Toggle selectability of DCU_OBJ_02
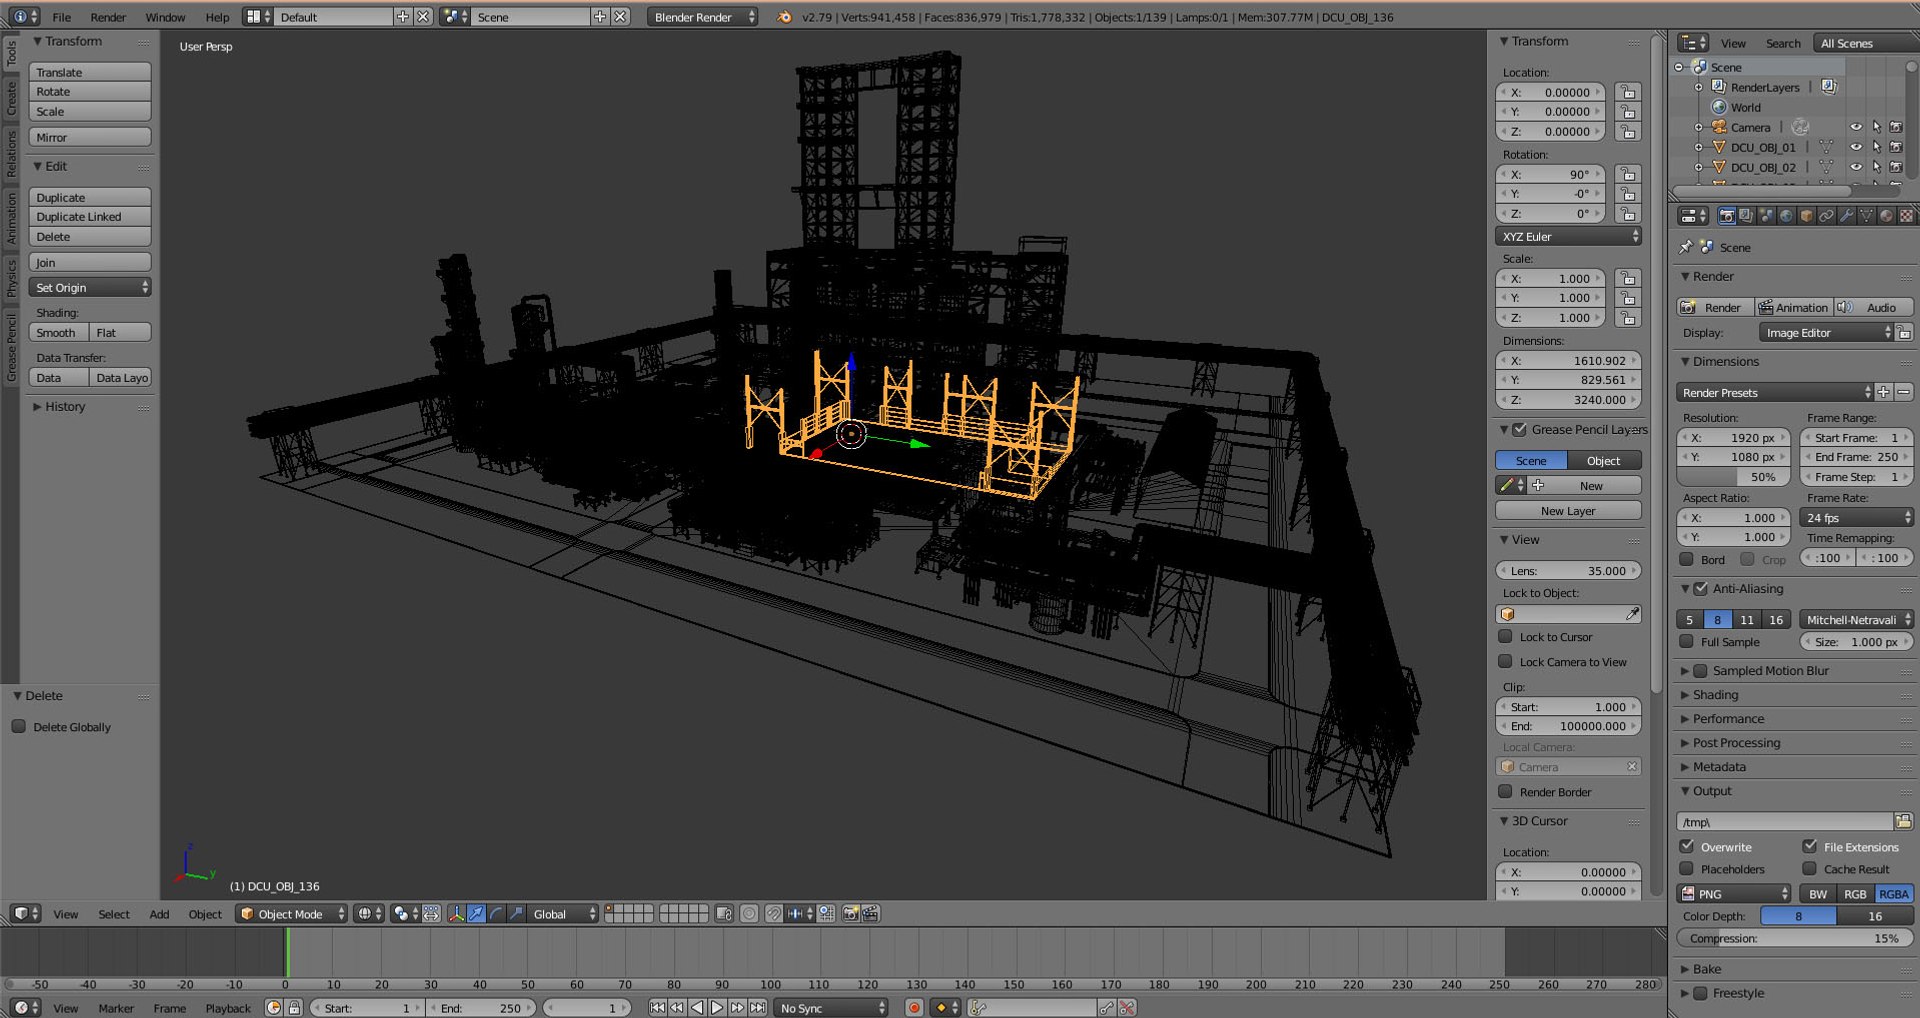 [1876, 167]
